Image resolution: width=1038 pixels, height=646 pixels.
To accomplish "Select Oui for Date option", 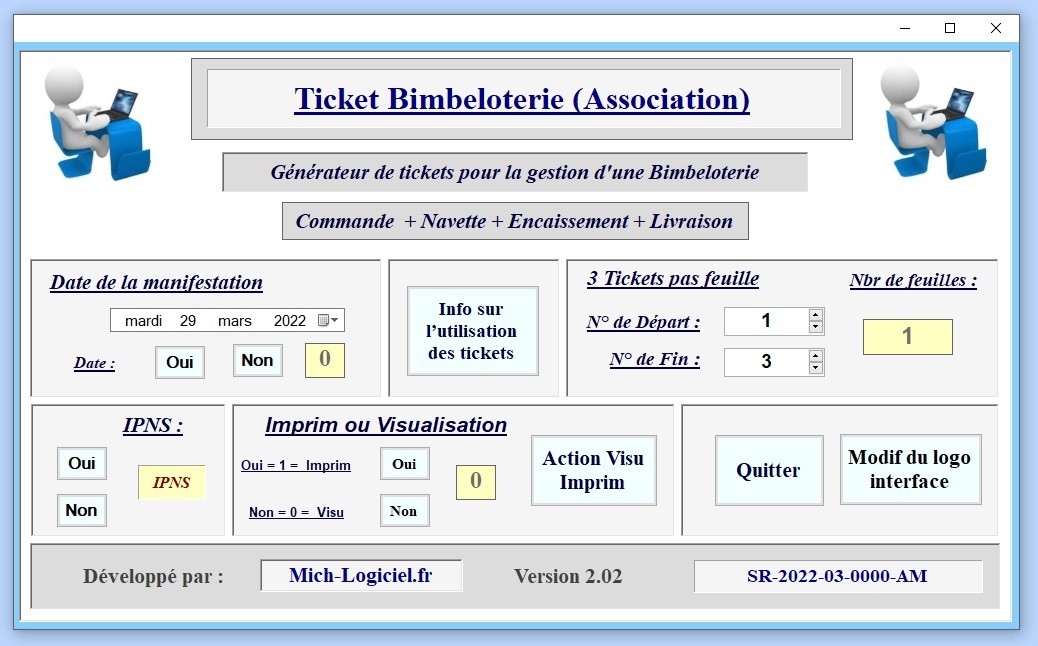I will coord(180,362).
